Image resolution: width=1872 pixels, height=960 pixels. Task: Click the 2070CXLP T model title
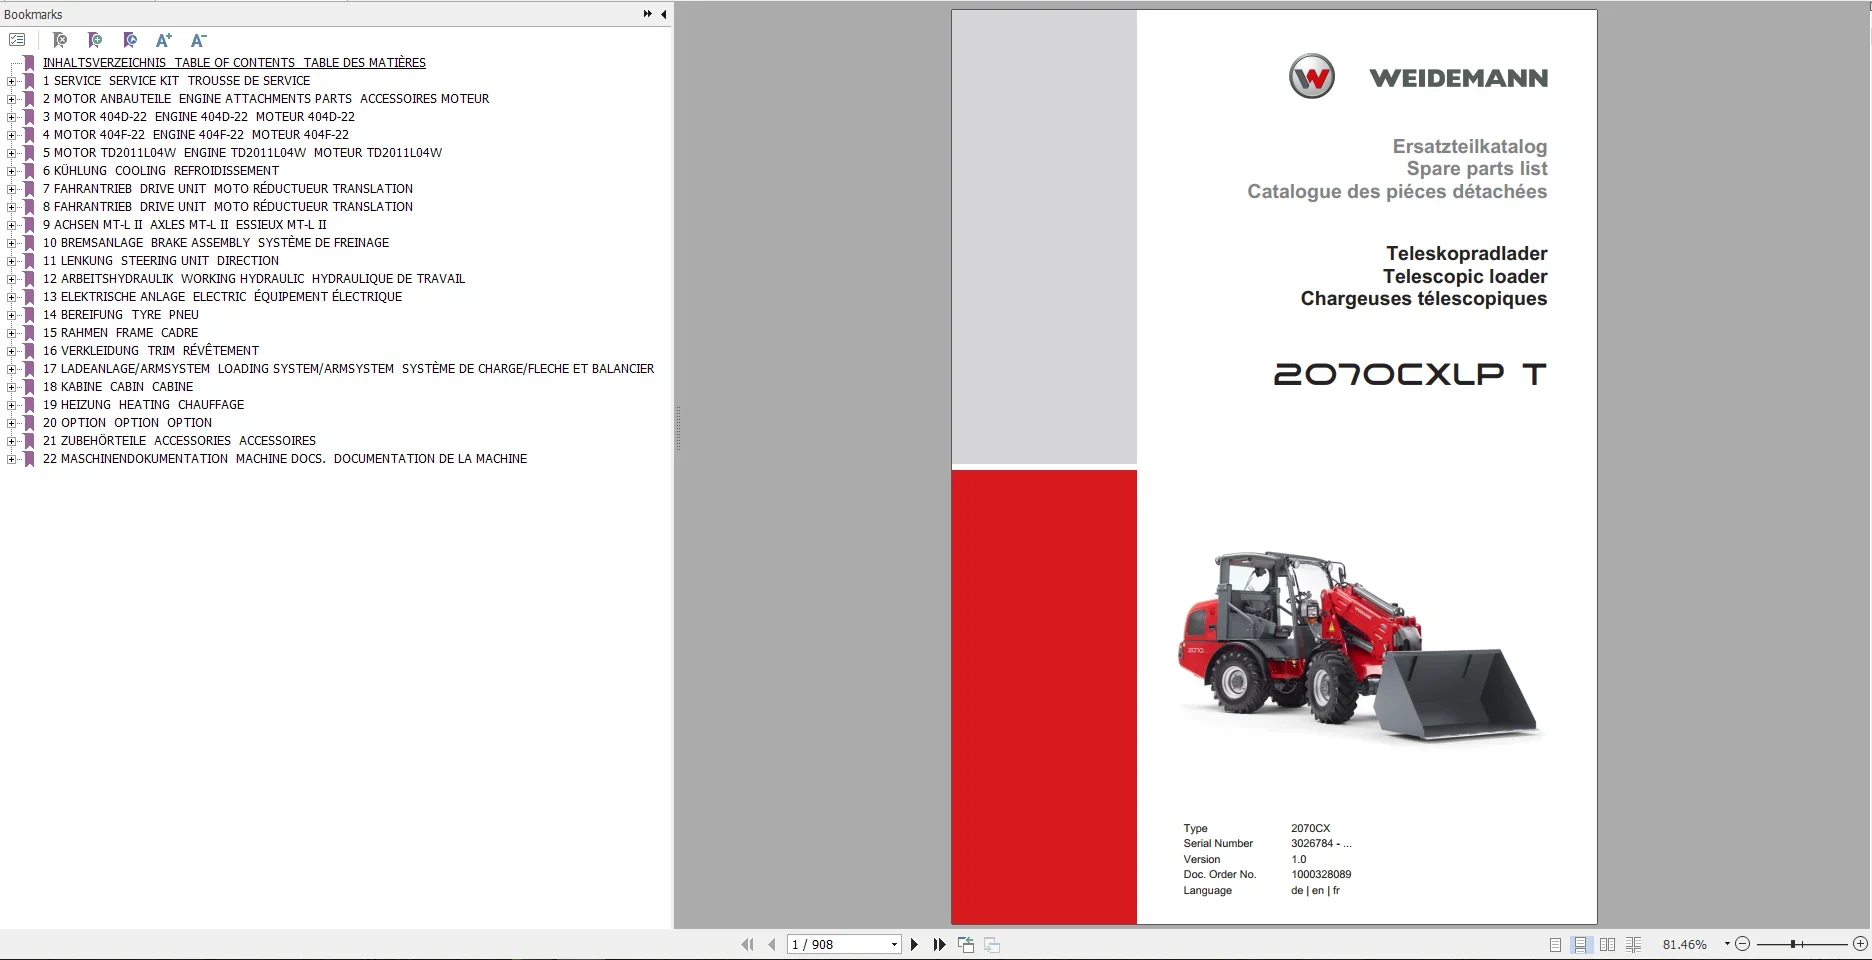(1410, 375)
